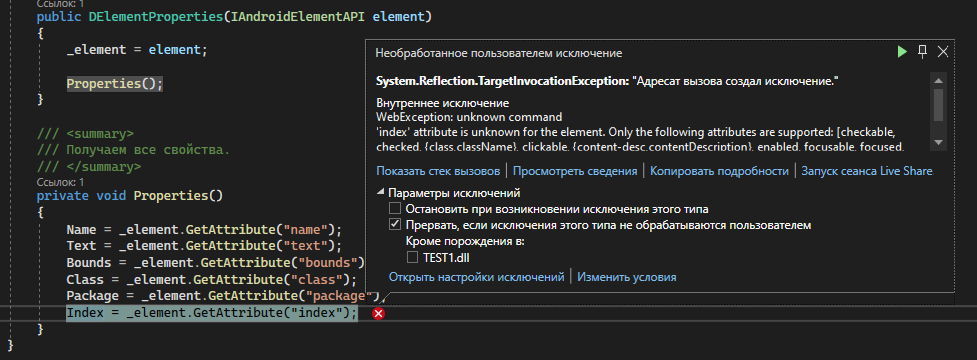Uncheck 'Прервать, если исключения этого типа не обрабатываются'
This screenshot has width=977, height=360.
[x=394, y=225]
